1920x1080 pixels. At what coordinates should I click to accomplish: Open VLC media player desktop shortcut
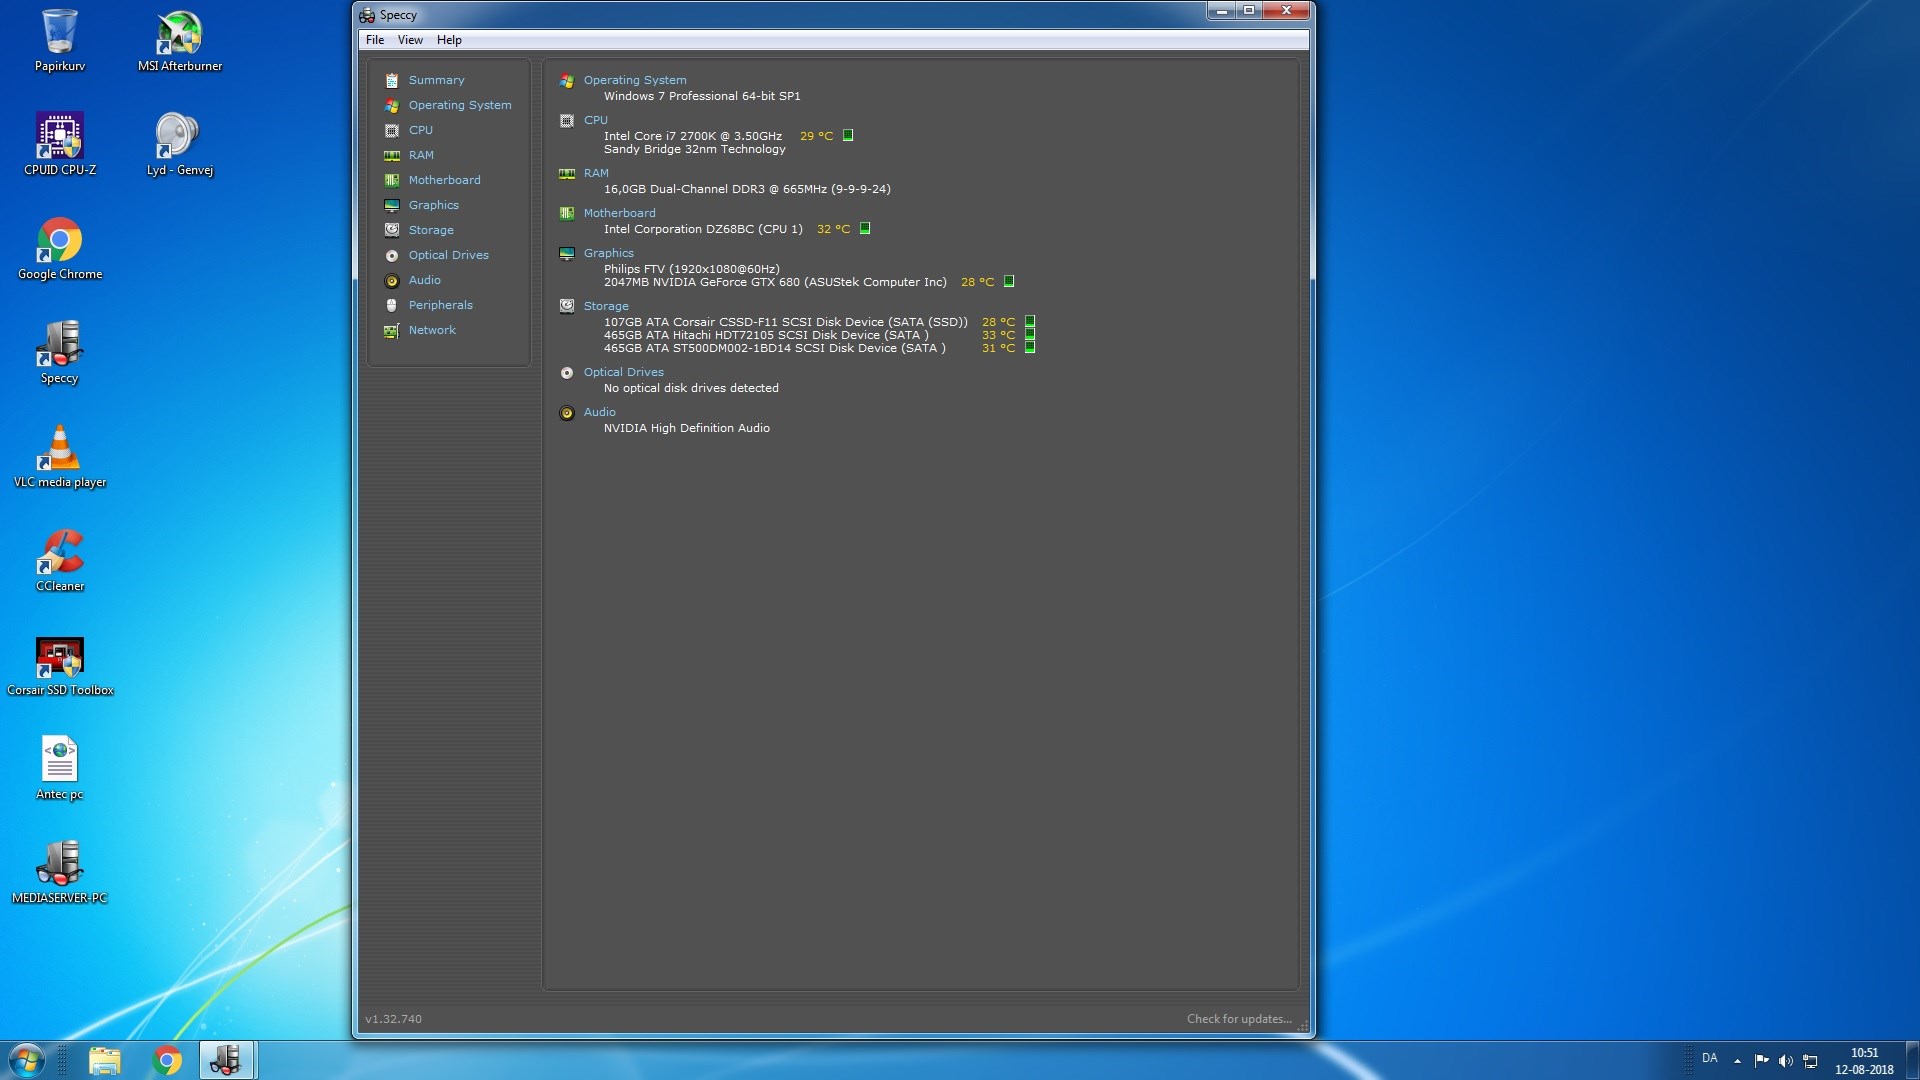pyautogui.click(x=60, y=457)
